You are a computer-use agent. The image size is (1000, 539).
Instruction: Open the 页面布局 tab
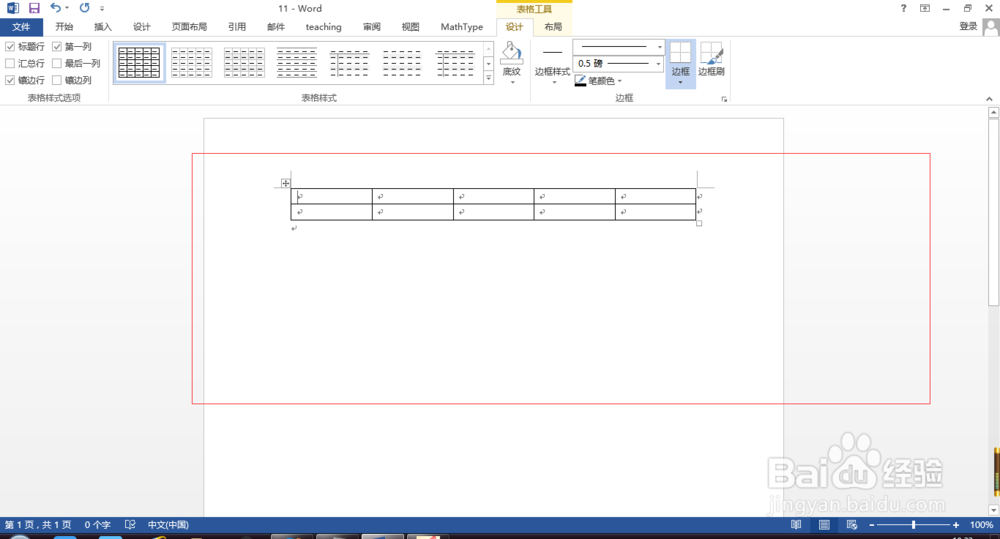point(189,27)
